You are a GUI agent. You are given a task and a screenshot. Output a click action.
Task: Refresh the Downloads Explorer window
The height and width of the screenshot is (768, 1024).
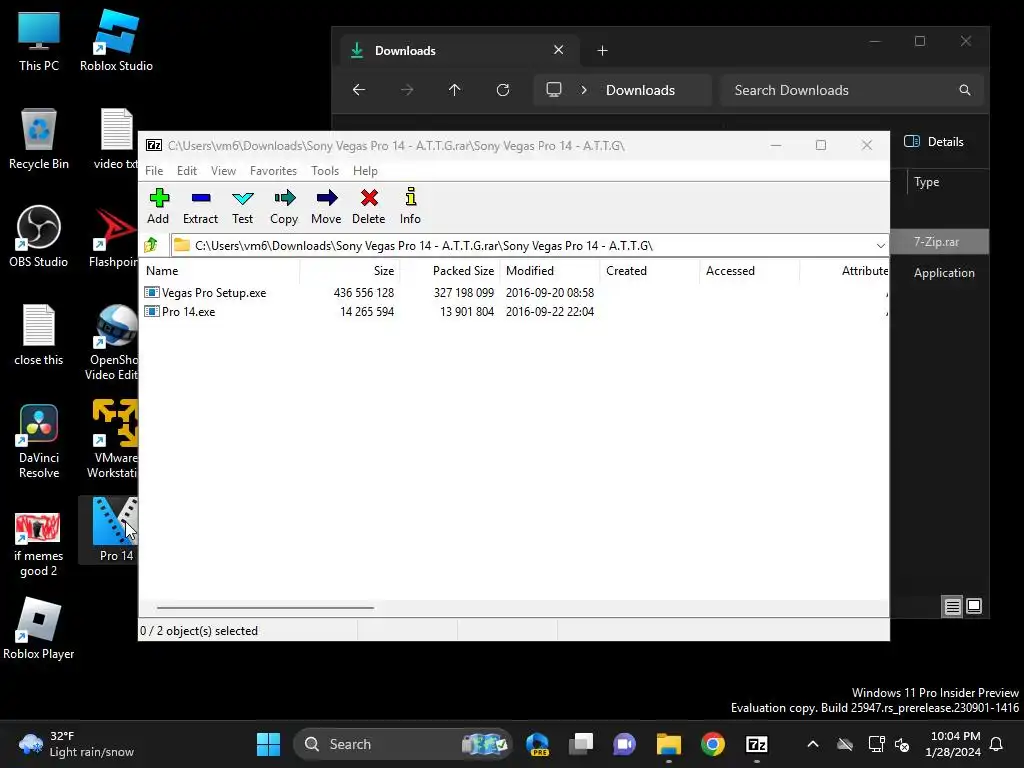(x=503, y=90)
